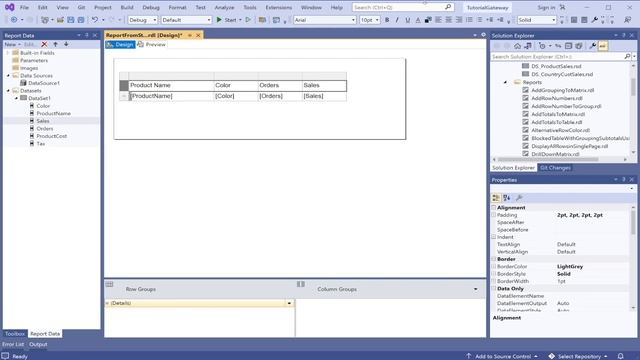Open the Output tab at bottom
This screenshot has height=360, width=640.
point(38,344)
